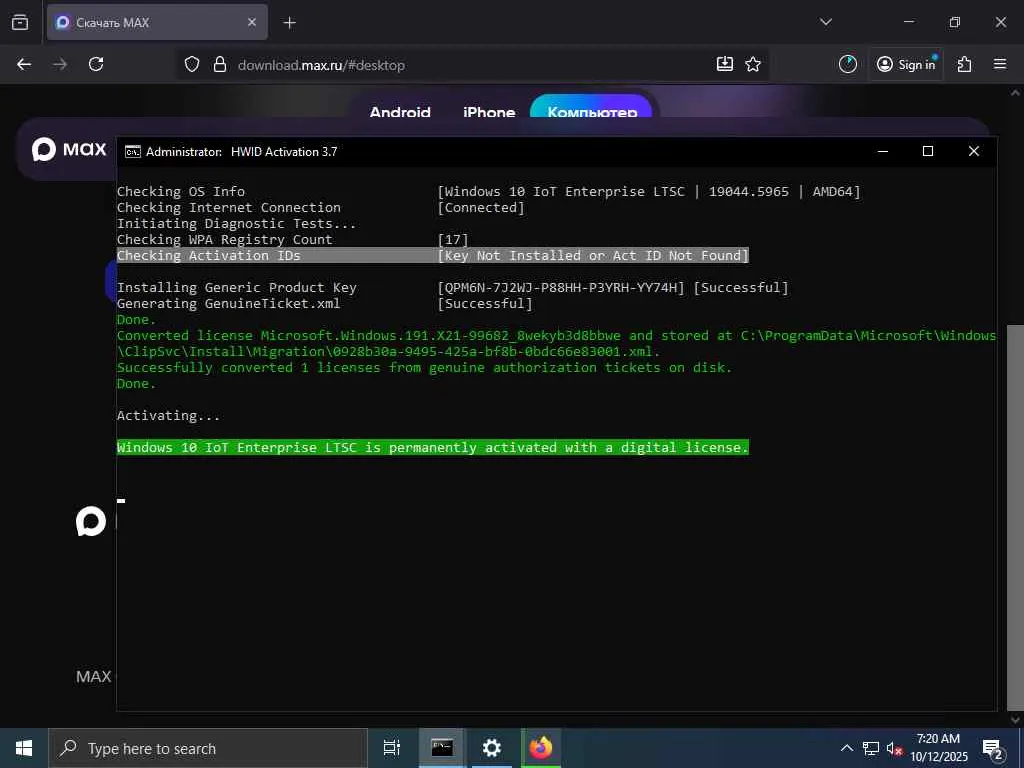Open the extensions puzzle icon

(x=965, y=64)
